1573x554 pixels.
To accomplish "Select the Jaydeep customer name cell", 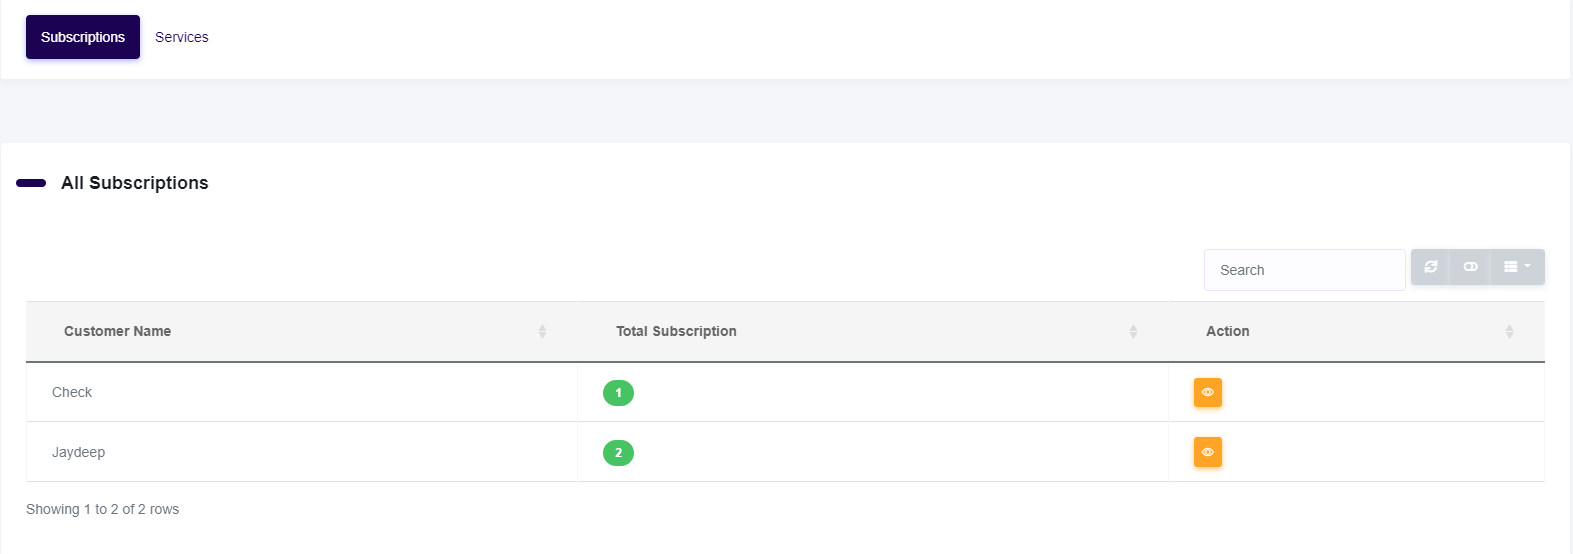I will [78, 452].
